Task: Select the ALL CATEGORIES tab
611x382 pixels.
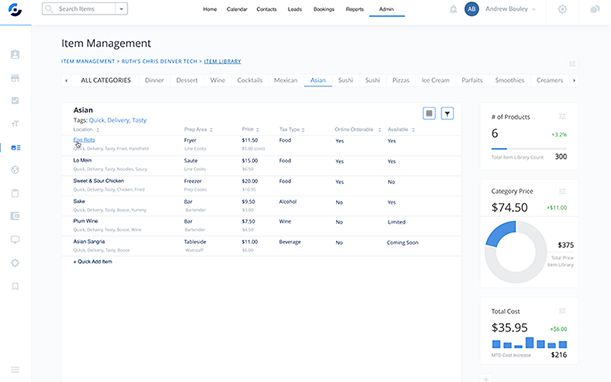Action: 106,80
